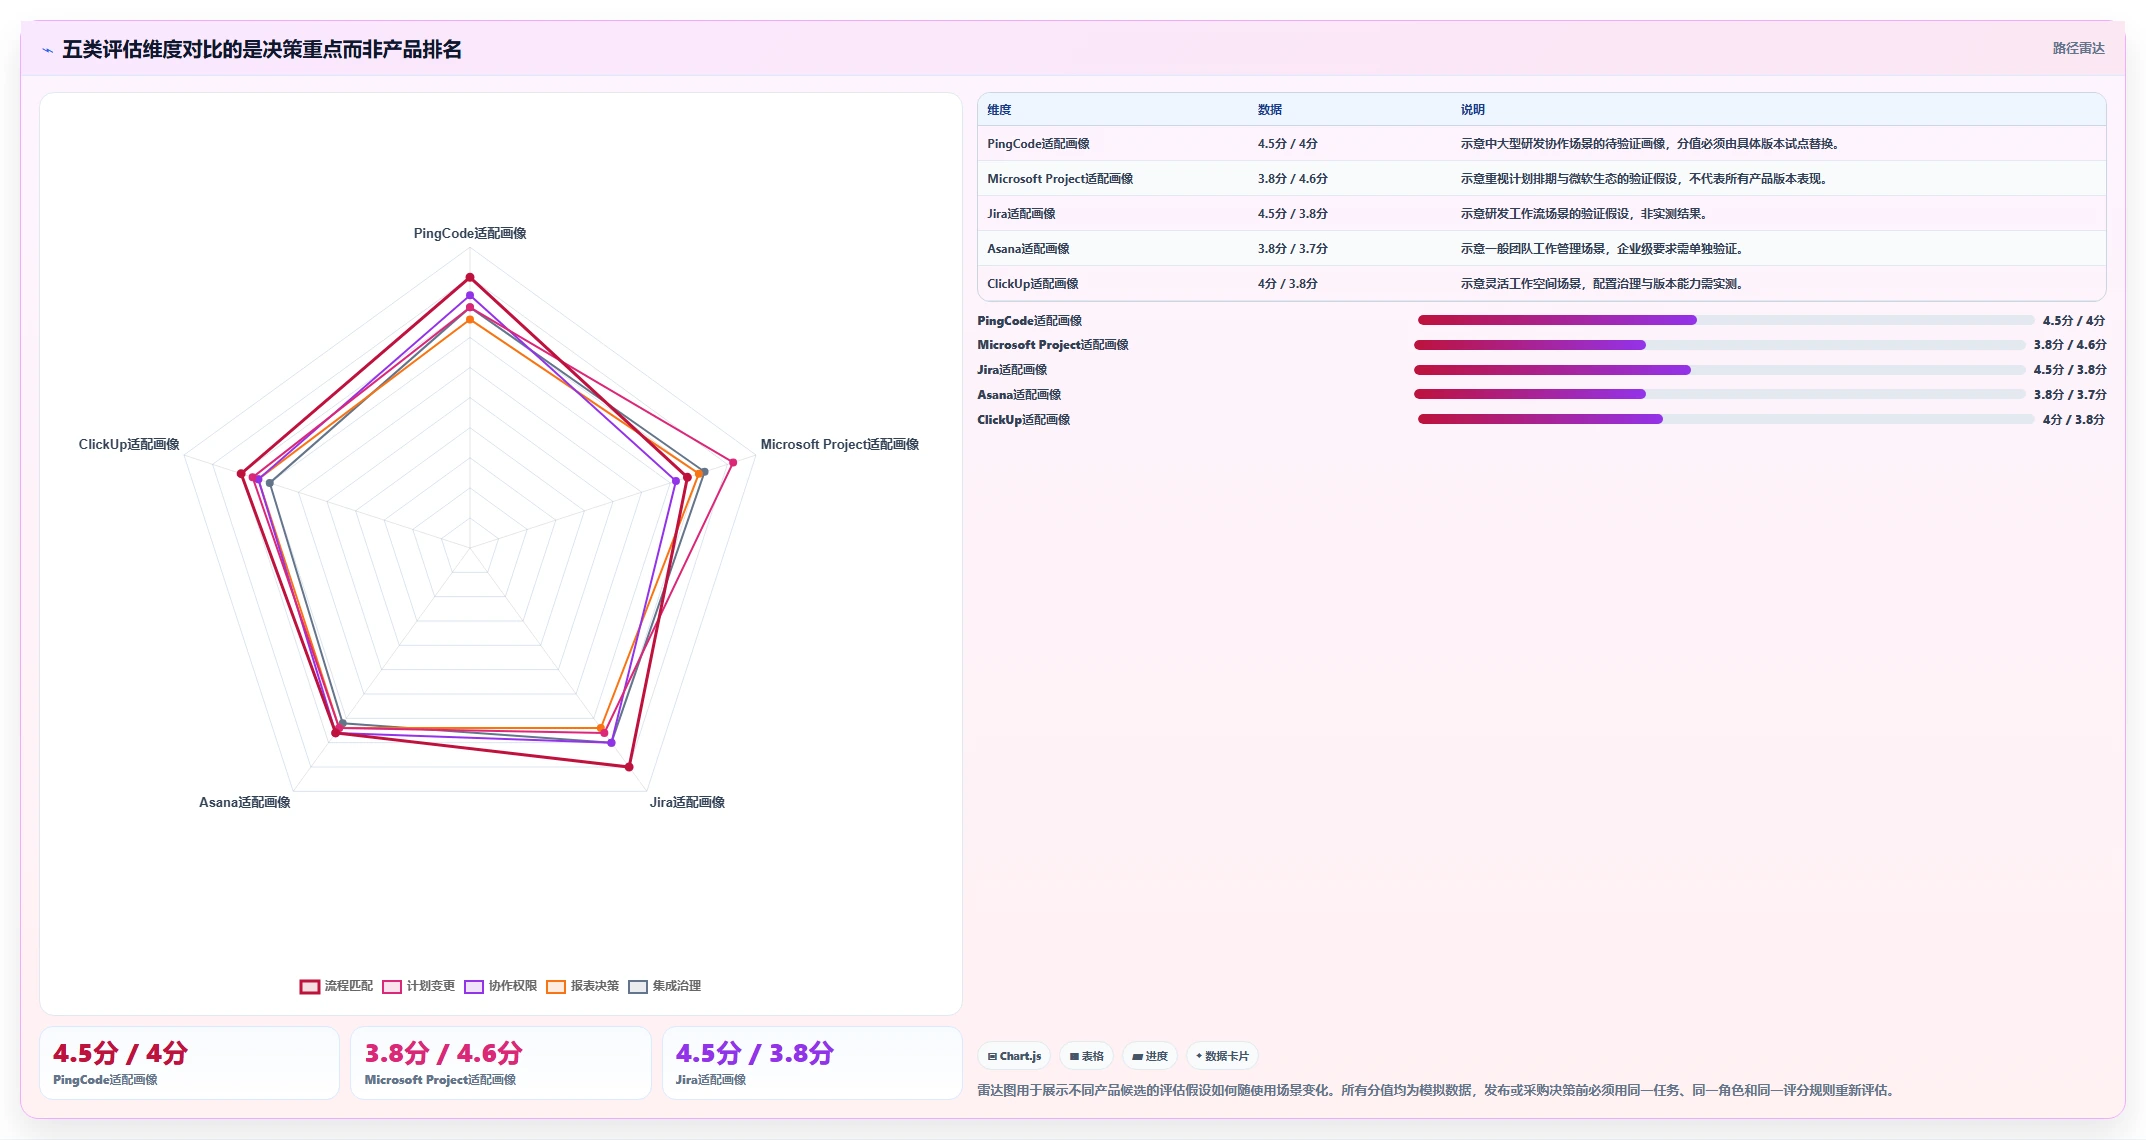
Task: Click the table cell '3.8分 / 4.6分'
Action: [1292, 179]
